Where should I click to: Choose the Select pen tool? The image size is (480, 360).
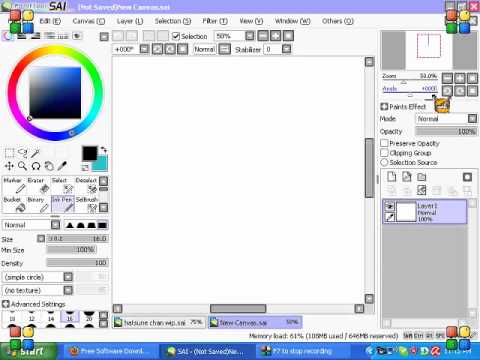[x=62, y=185]
